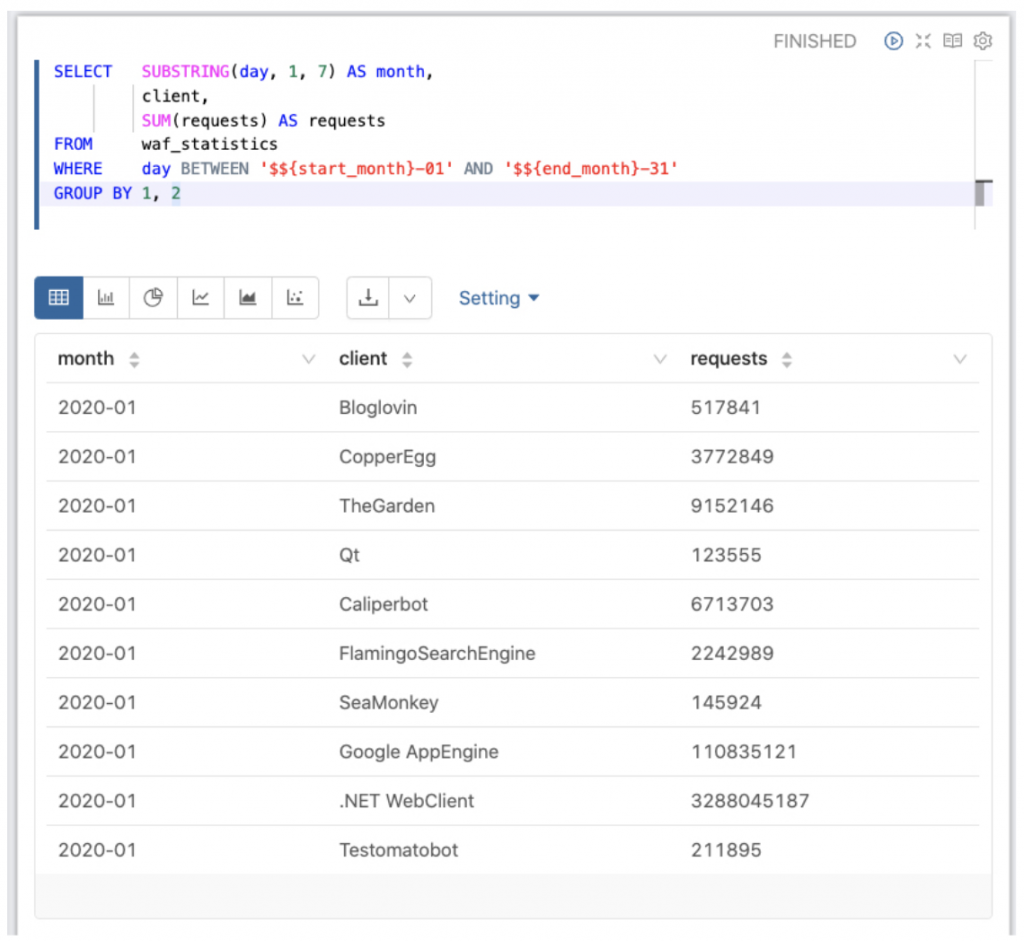The width and height of the screenshot is (1024, 941).
Task: Open the query settings gear
Action: (981, 41)
